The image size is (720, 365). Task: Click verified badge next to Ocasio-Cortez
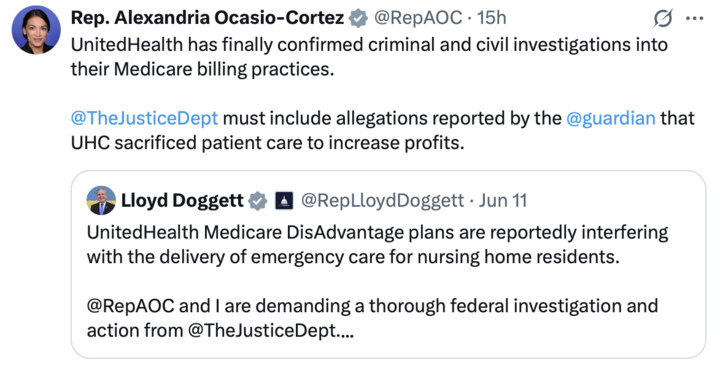click(358, 18)
